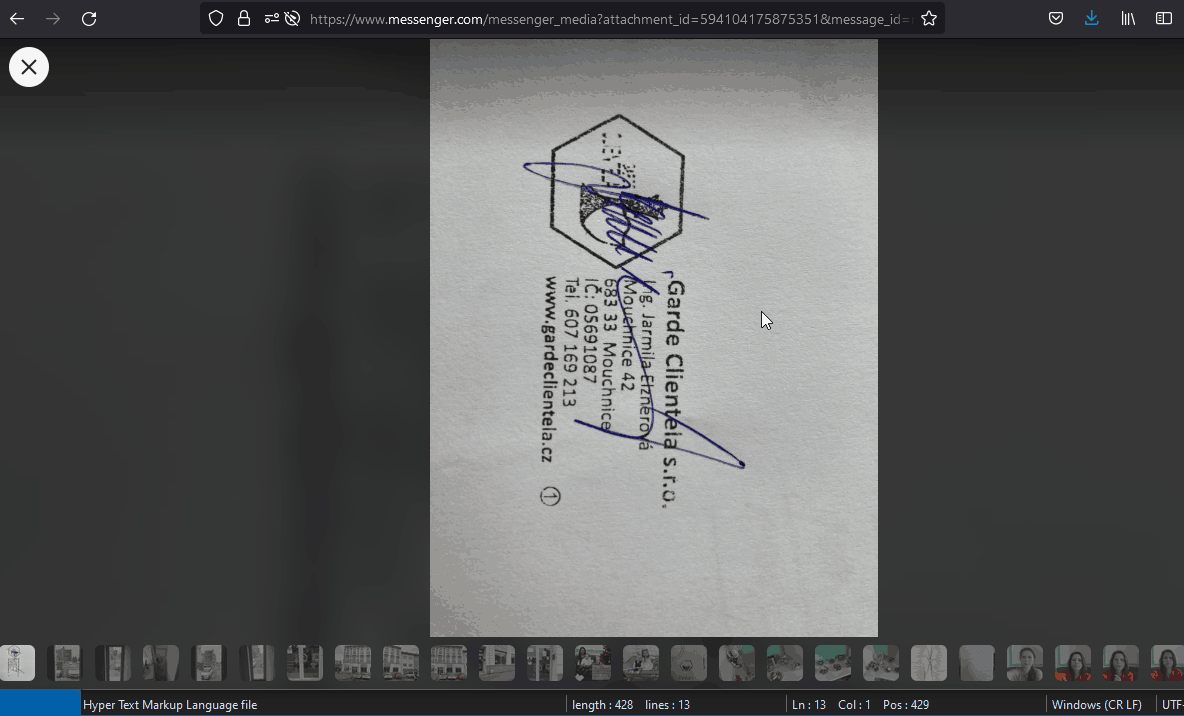Bookmark this page with the star

click(929, 19)
